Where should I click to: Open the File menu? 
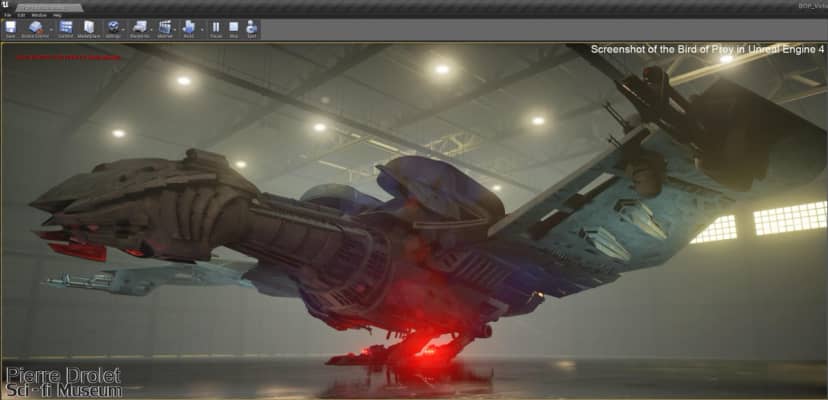pos(8,15)
